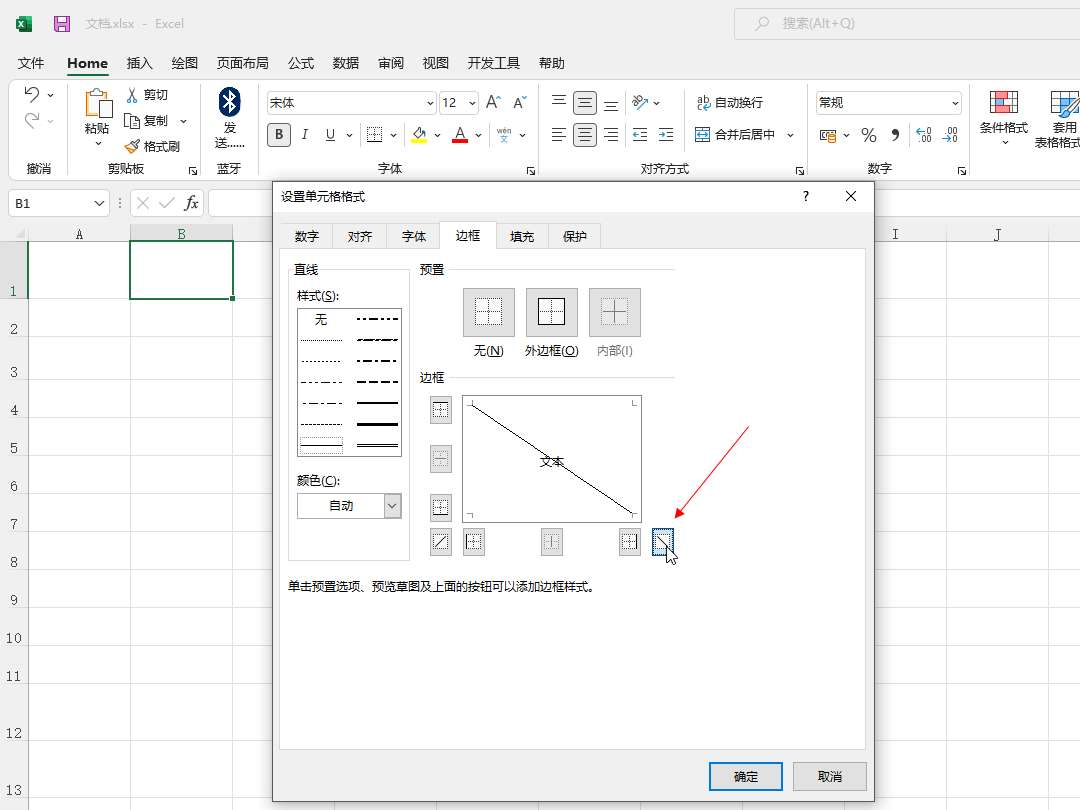Click the cell borders icon in ribbon
This screenshot has height=810, width=1080.
[x=374, y=134]
